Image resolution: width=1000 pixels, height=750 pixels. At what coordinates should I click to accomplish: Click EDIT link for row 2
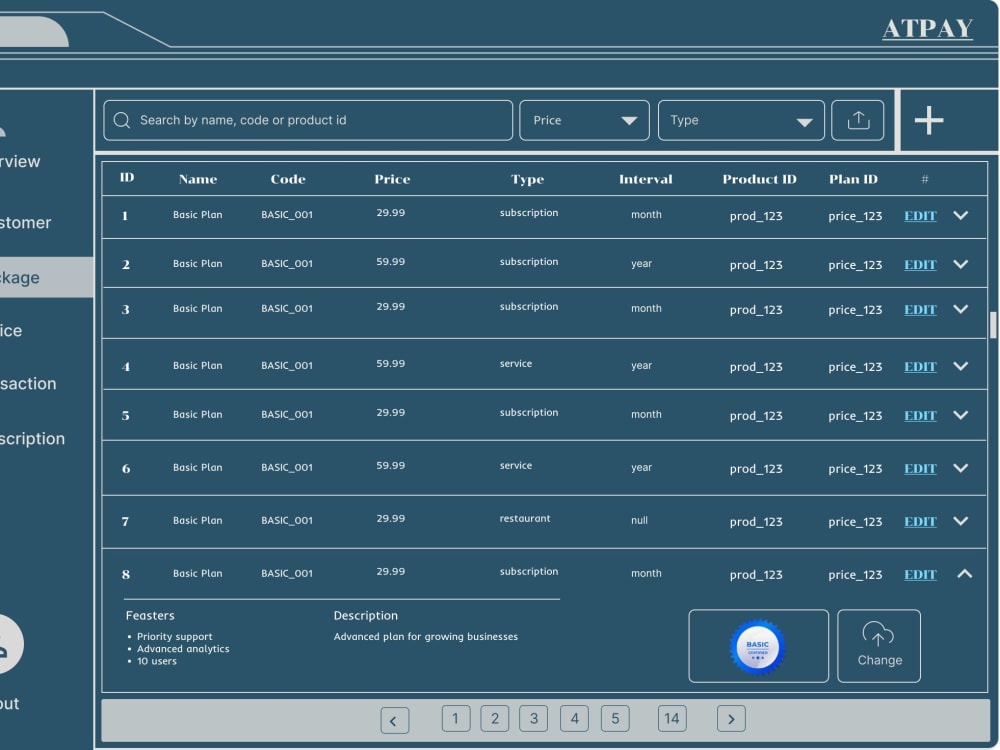coord(920,265)
